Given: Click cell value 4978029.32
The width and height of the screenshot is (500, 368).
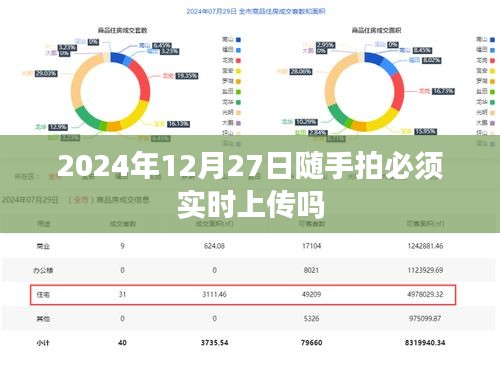Looking at the screenshot, I should point(425,294).
